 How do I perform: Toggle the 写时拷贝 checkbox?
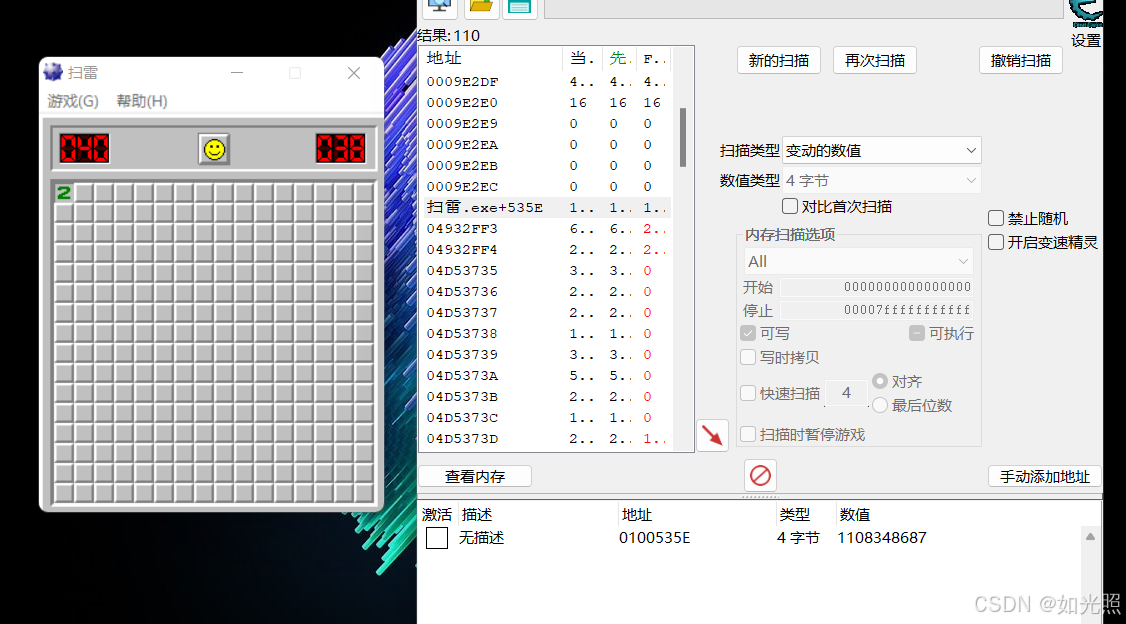748,357
